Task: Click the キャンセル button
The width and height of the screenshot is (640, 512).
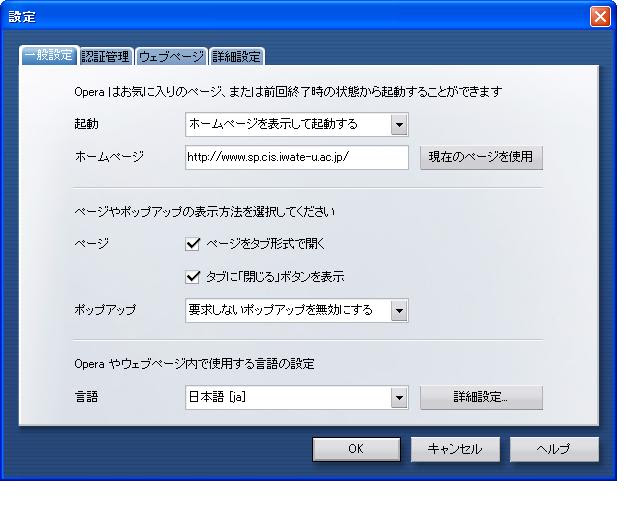Action: pos(455,449)
